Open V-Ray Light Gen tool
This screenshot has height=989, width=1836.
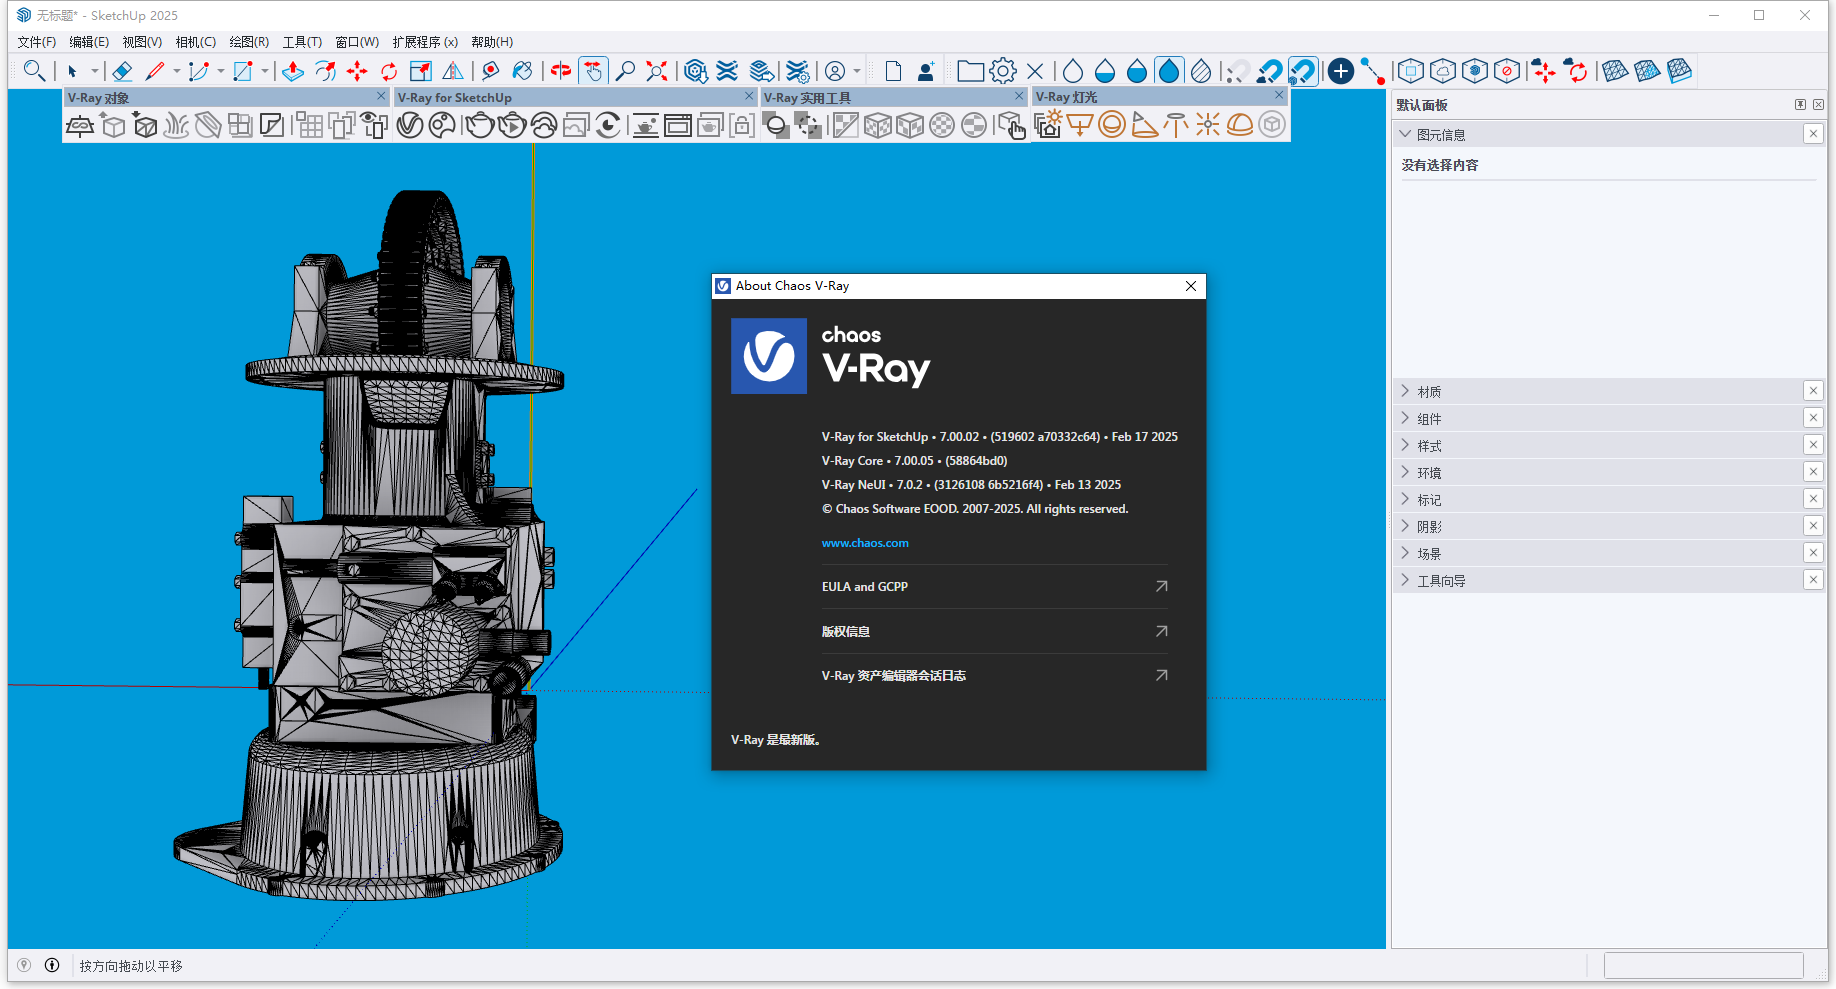(1048, 125)
